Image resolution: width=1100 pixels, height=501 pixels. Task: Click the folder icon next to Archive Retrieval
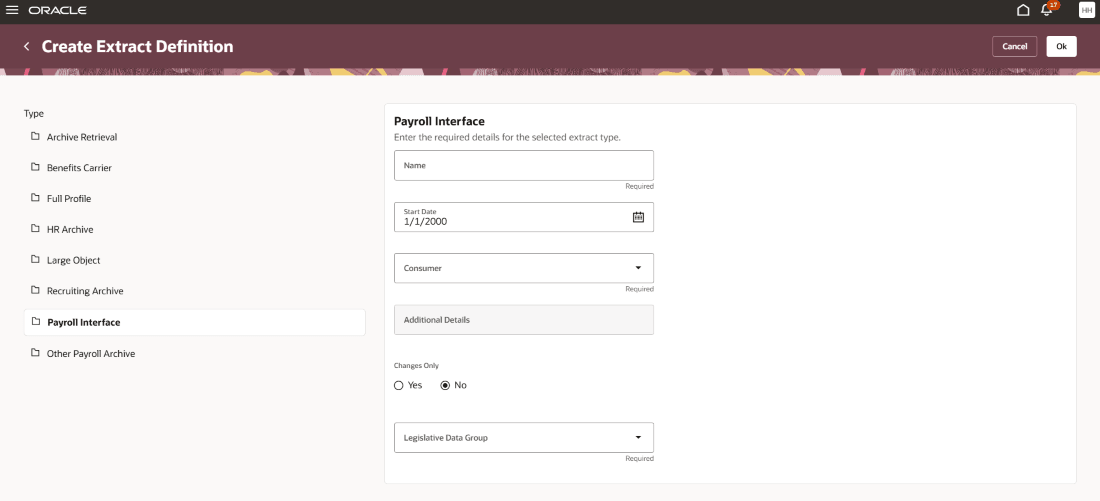pyautogui.click(x=35, y=136)
